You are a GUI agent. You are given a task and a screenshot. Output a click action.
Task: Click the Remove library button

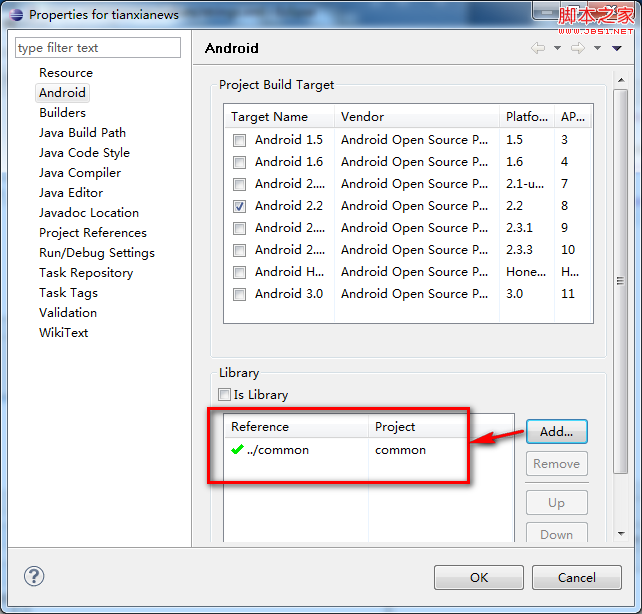[556, 464]
